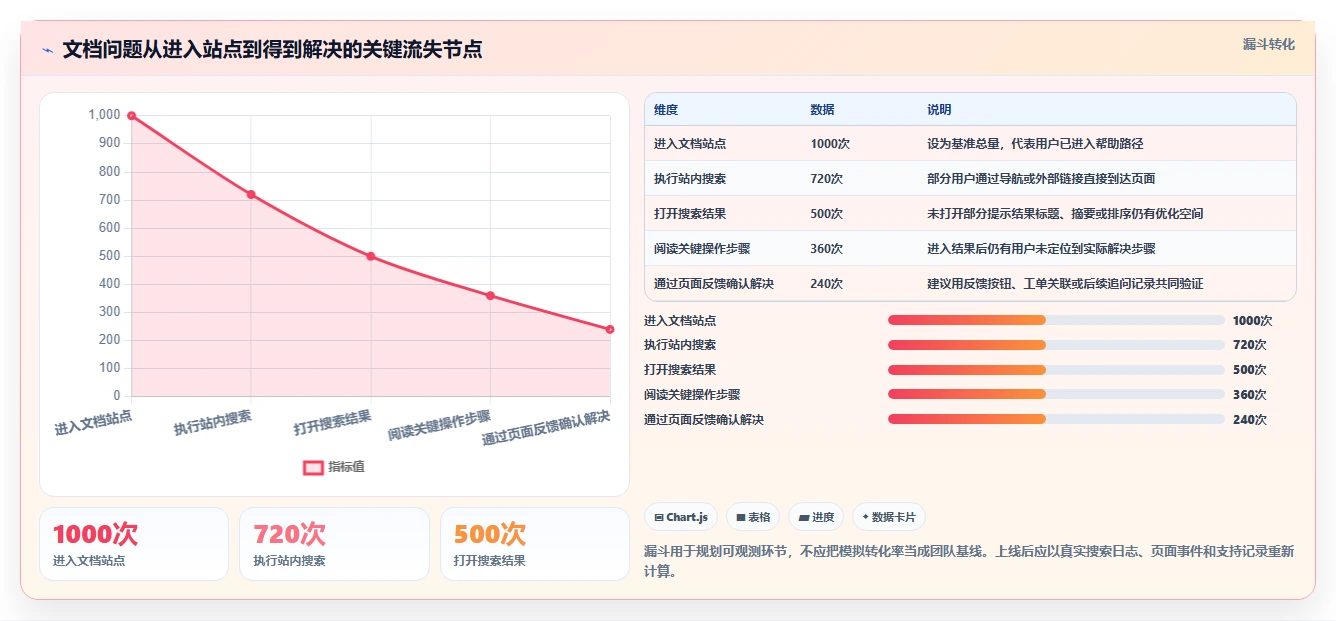1336x621 pixels.
Task: Click the 执行站内搜索 progress bar
Action: click(1056, 345)
